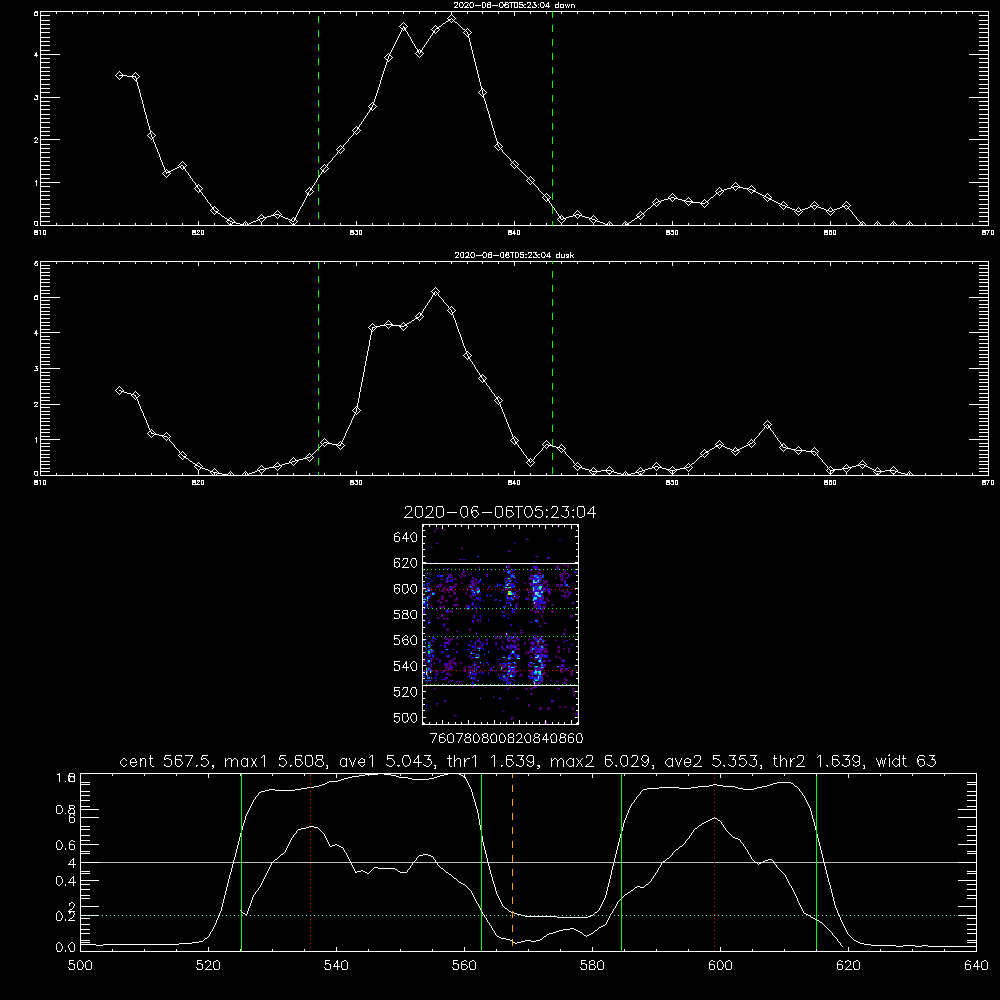Click the x-axis numbers under the spectral image
1000x1000 pixels.
[506, 739]
